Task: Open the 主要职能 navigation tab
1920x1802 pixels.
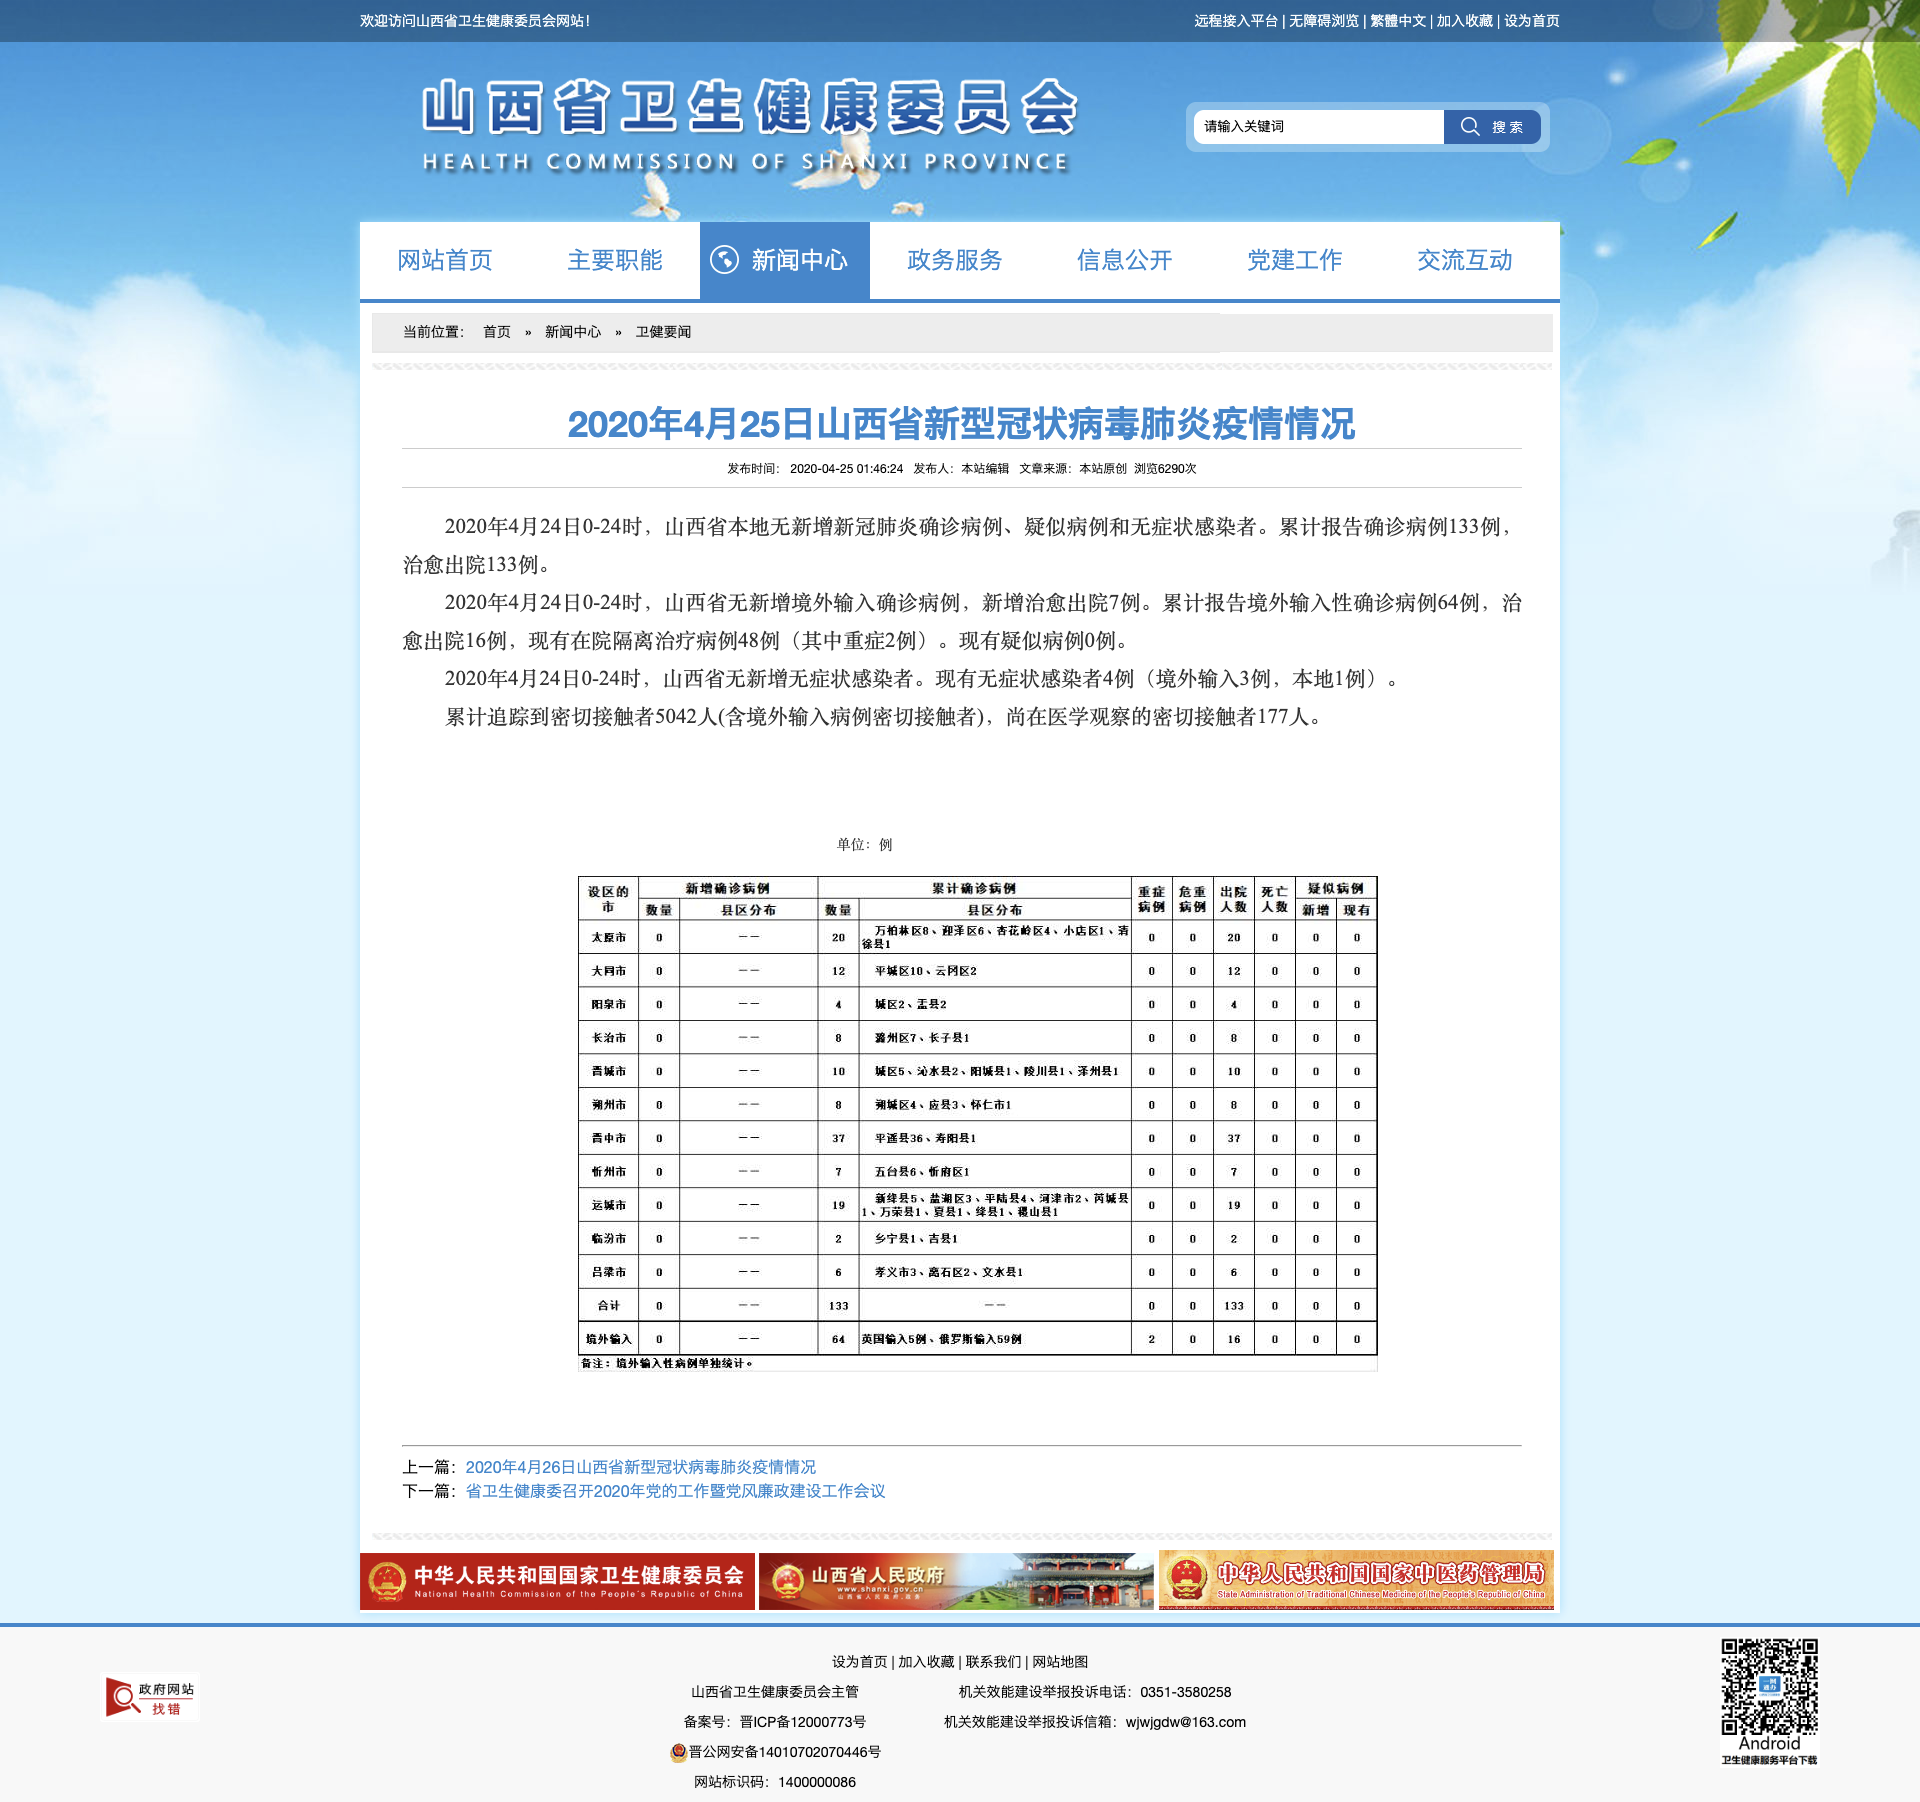Action: tap(615, 260)
